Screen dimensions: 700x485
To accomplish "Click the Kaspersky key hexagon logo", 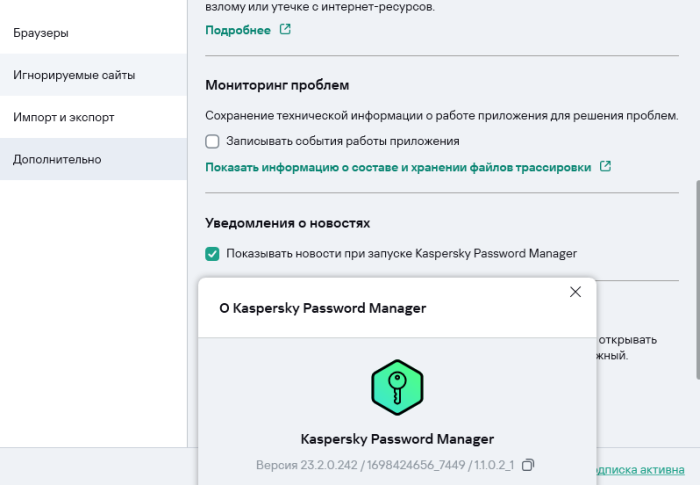I will click(397, 388).
